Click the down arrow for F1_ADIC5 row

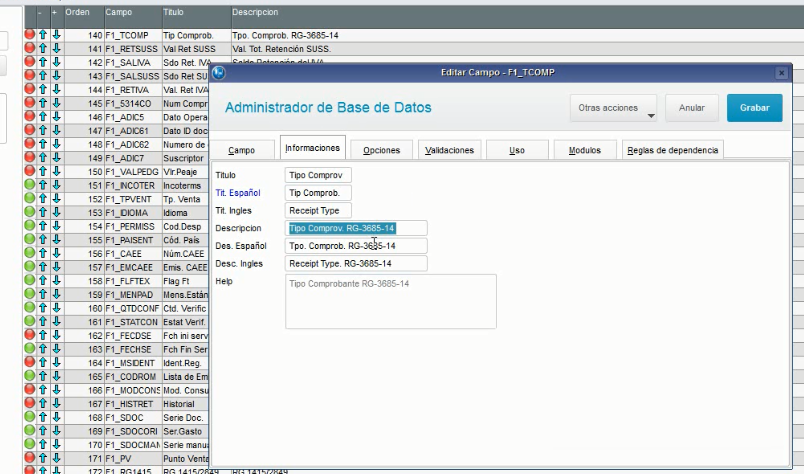pos(56,117)
